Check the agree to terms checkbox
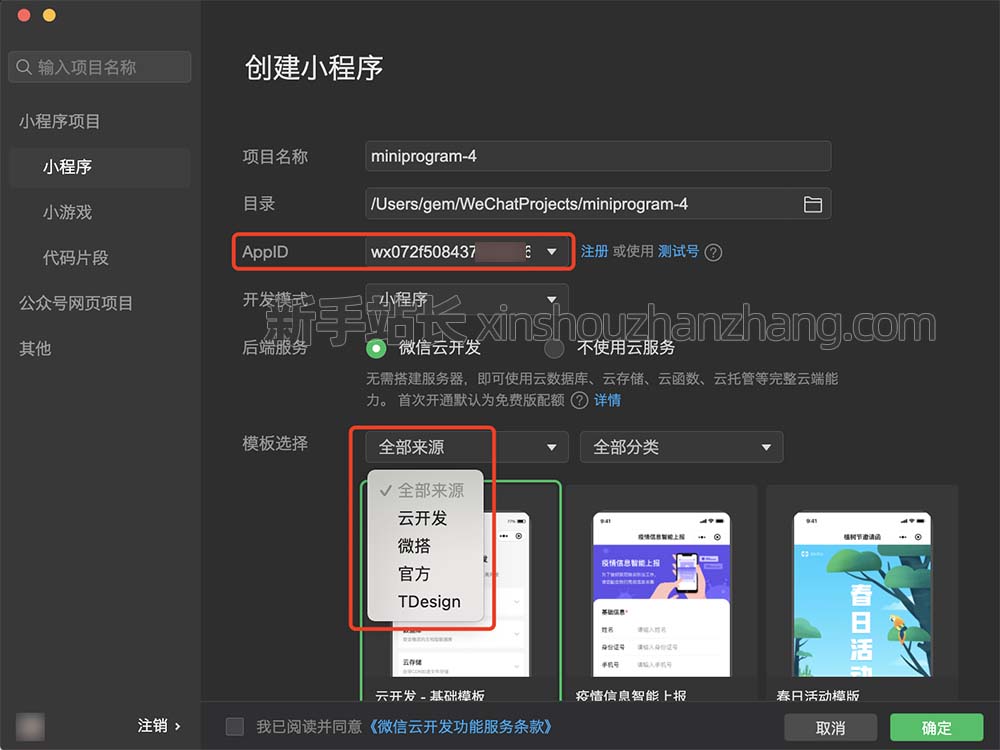1000x750 pixels. coord(235,726)
